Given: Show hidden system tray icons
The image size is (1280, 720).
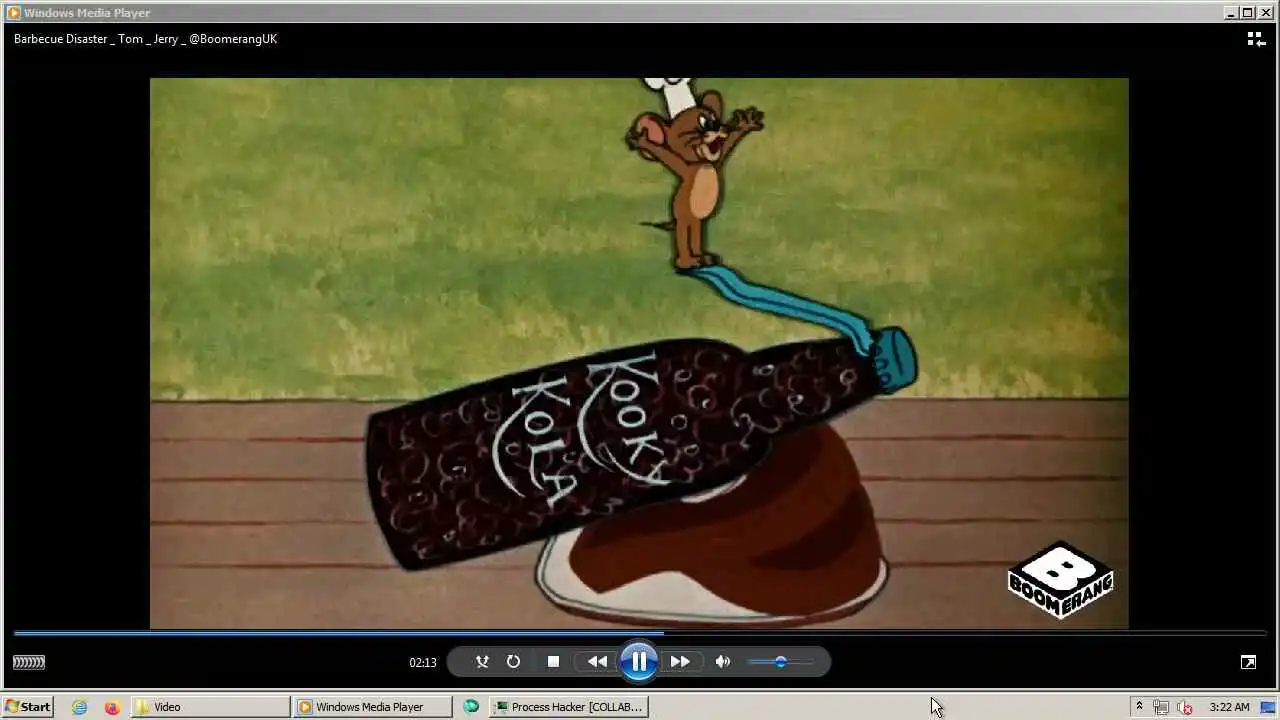Looking at the screenshot, I should 1139,706.
